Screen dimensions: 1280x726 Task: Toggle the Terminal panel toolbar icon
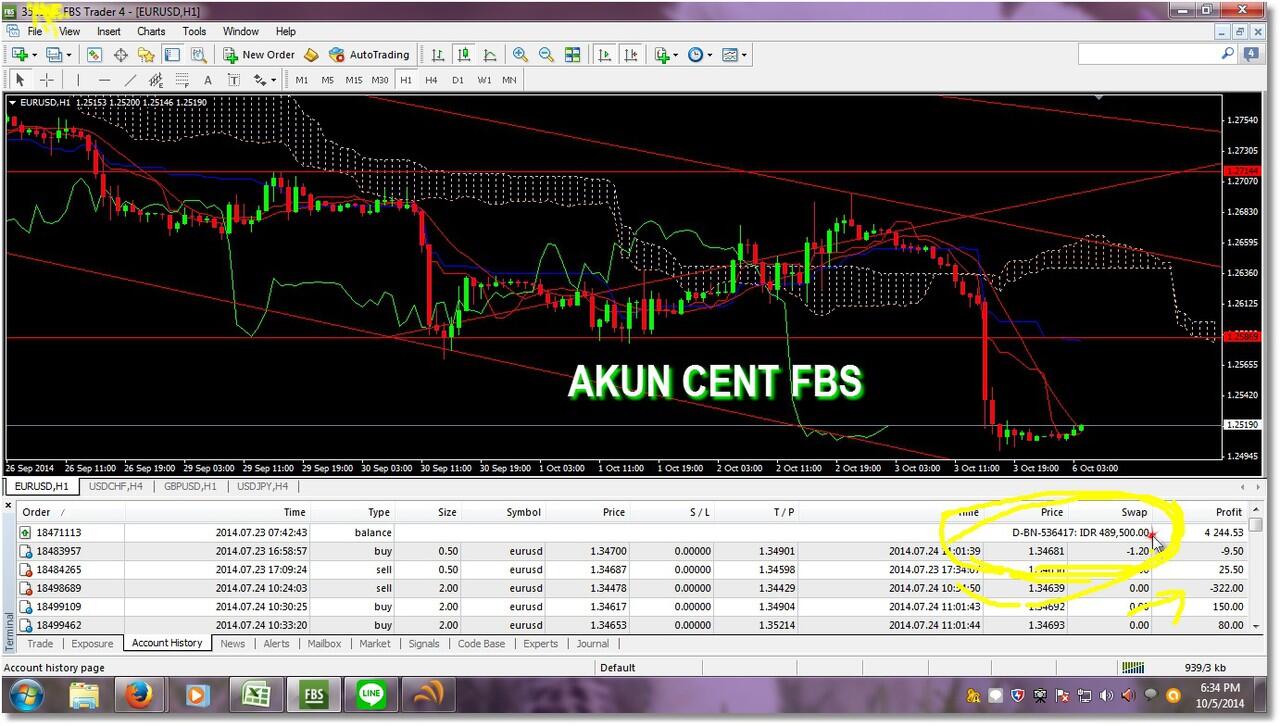(x=172, y=55)
